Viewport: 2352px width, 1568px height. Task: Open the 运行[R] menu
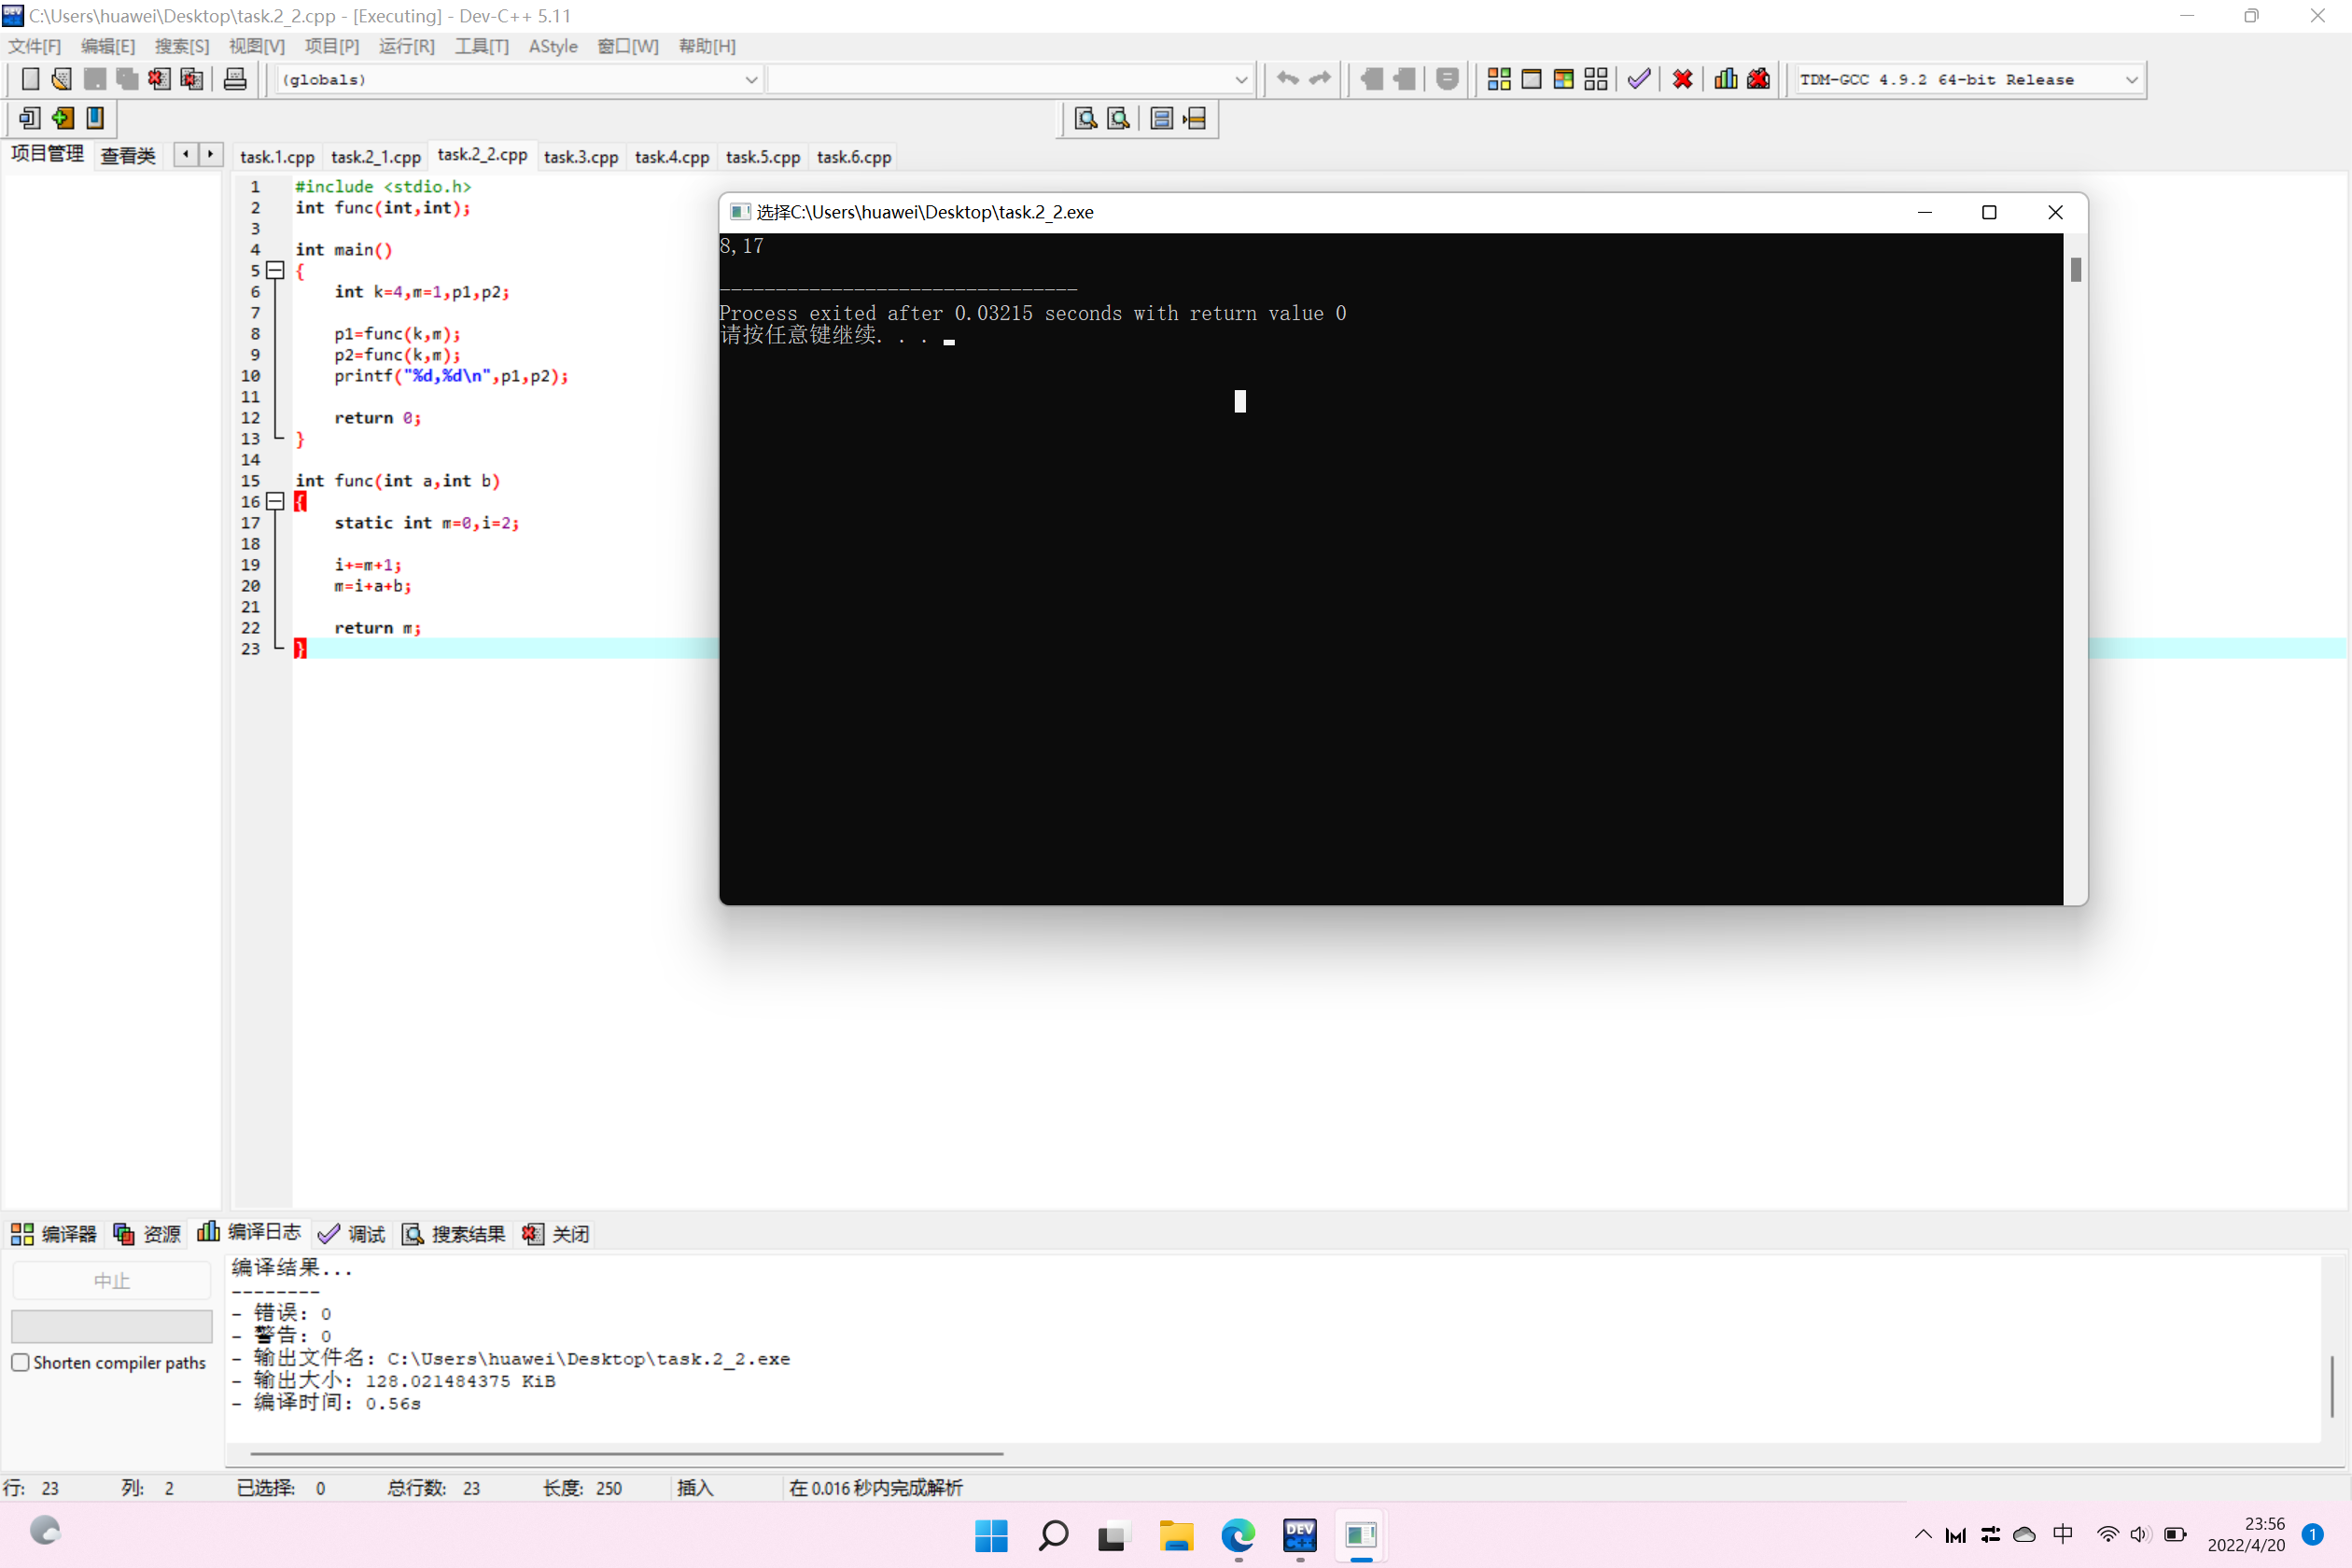[x=406, y=46]
